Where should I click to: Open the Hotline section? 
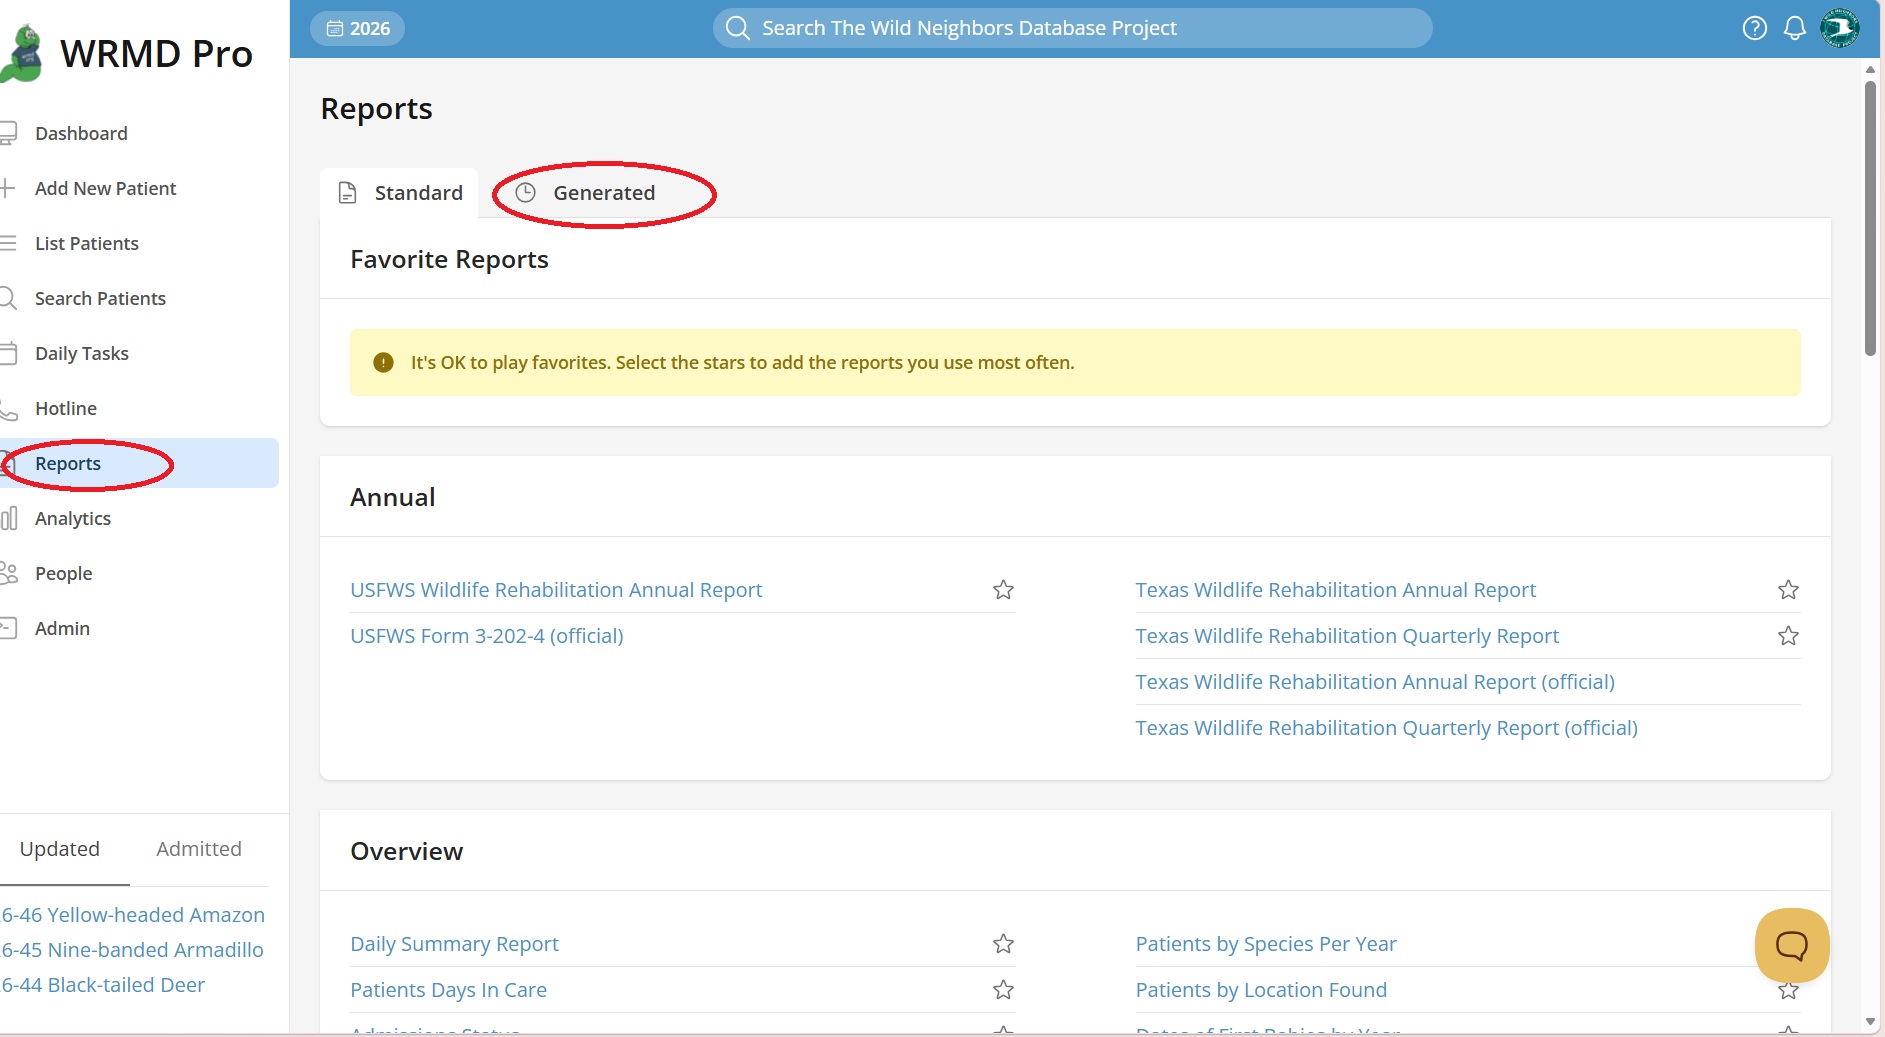coord(65,408)
